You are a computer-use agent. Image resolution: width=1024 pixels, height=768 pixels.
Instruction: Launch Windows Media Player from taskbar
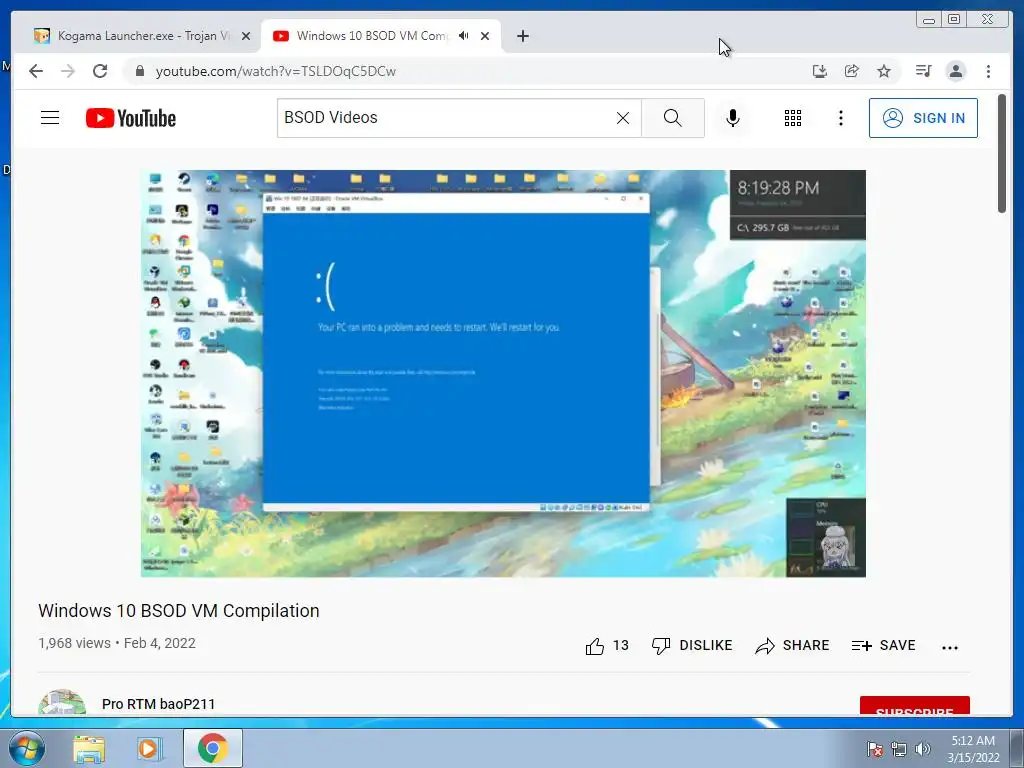[x=150, y=748]
